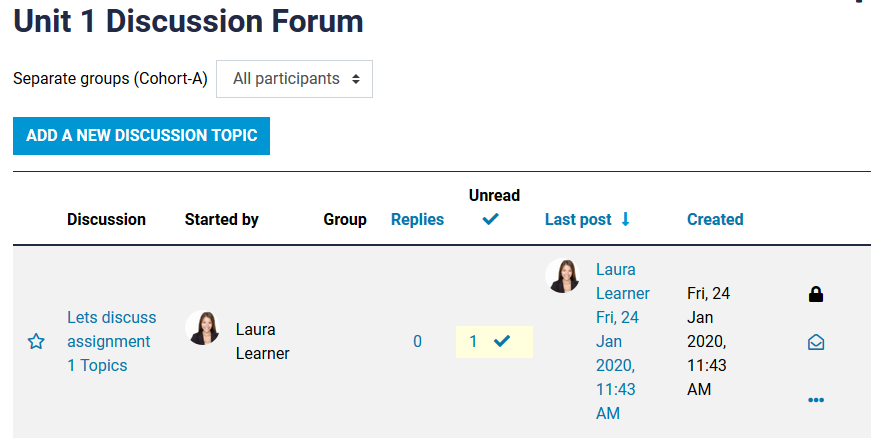The image size is (877, 438).
Task: Click the lock icon on the discussion row
Action: (x=816, y=294)
